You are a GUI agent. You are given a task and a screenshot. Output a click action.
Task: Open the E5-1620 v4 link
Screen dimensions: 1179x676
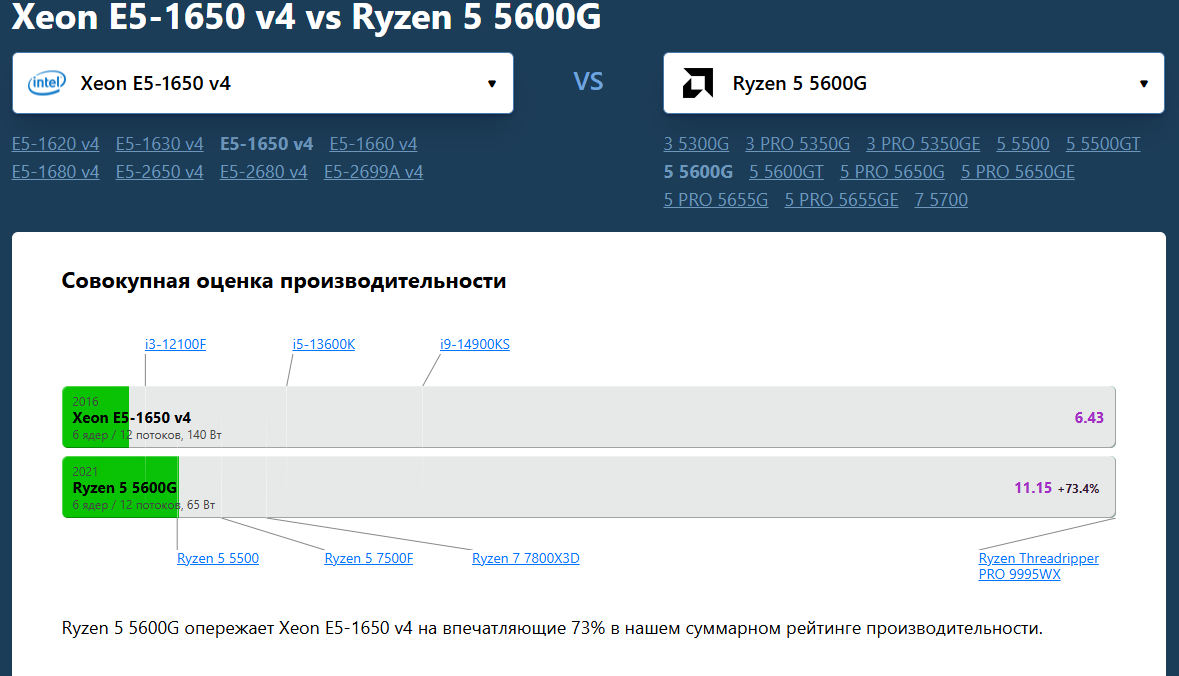point(56,144)
